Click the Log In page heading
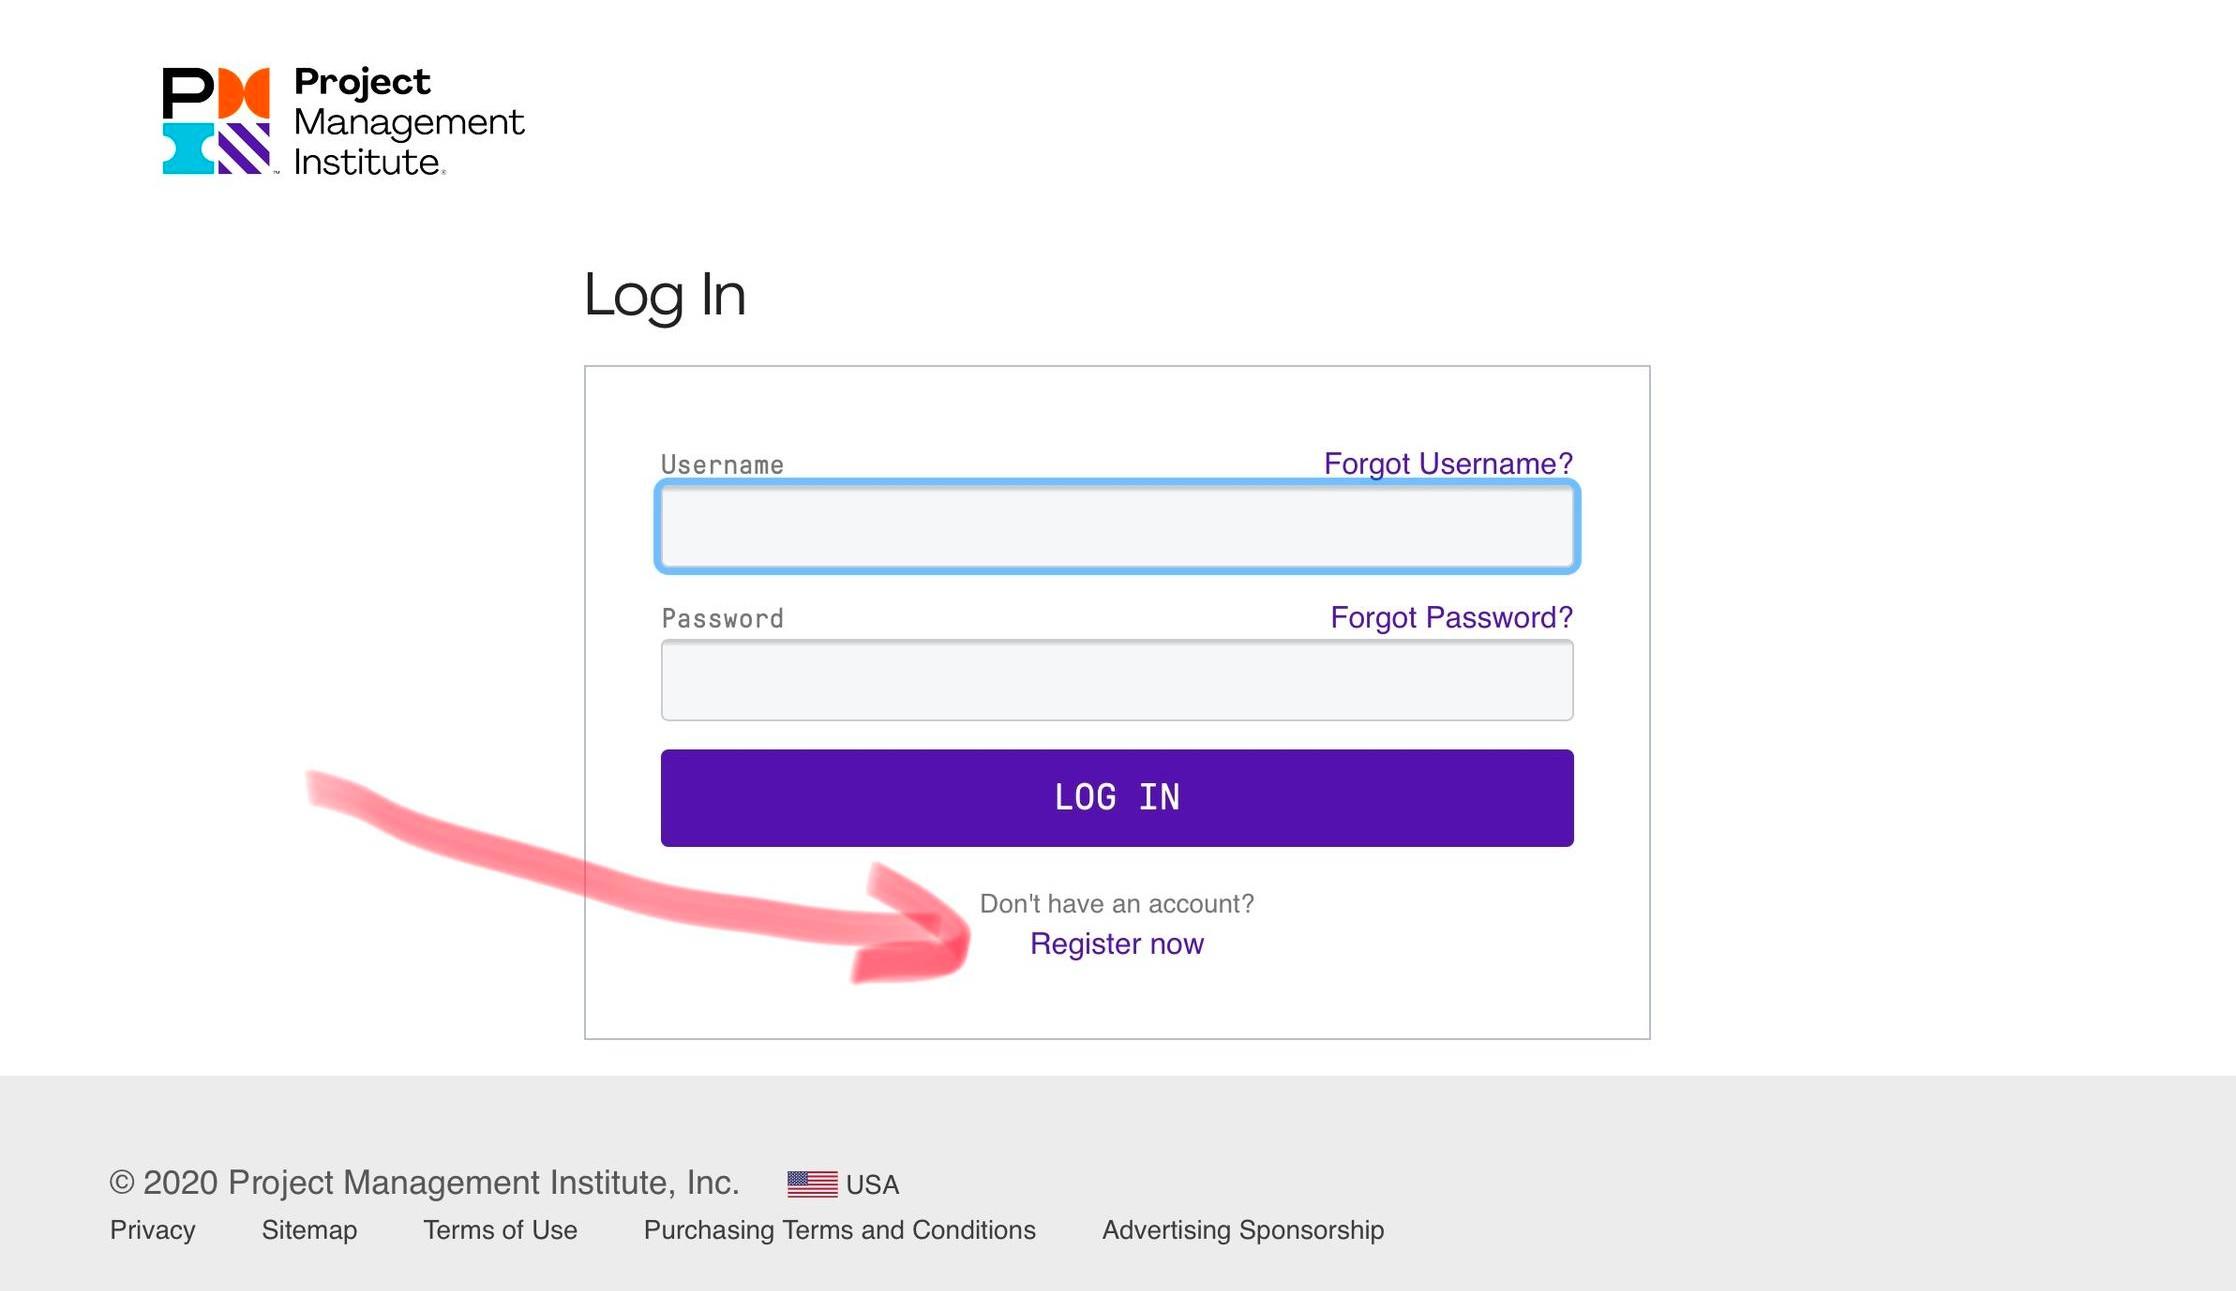 (x=665, y=296)
